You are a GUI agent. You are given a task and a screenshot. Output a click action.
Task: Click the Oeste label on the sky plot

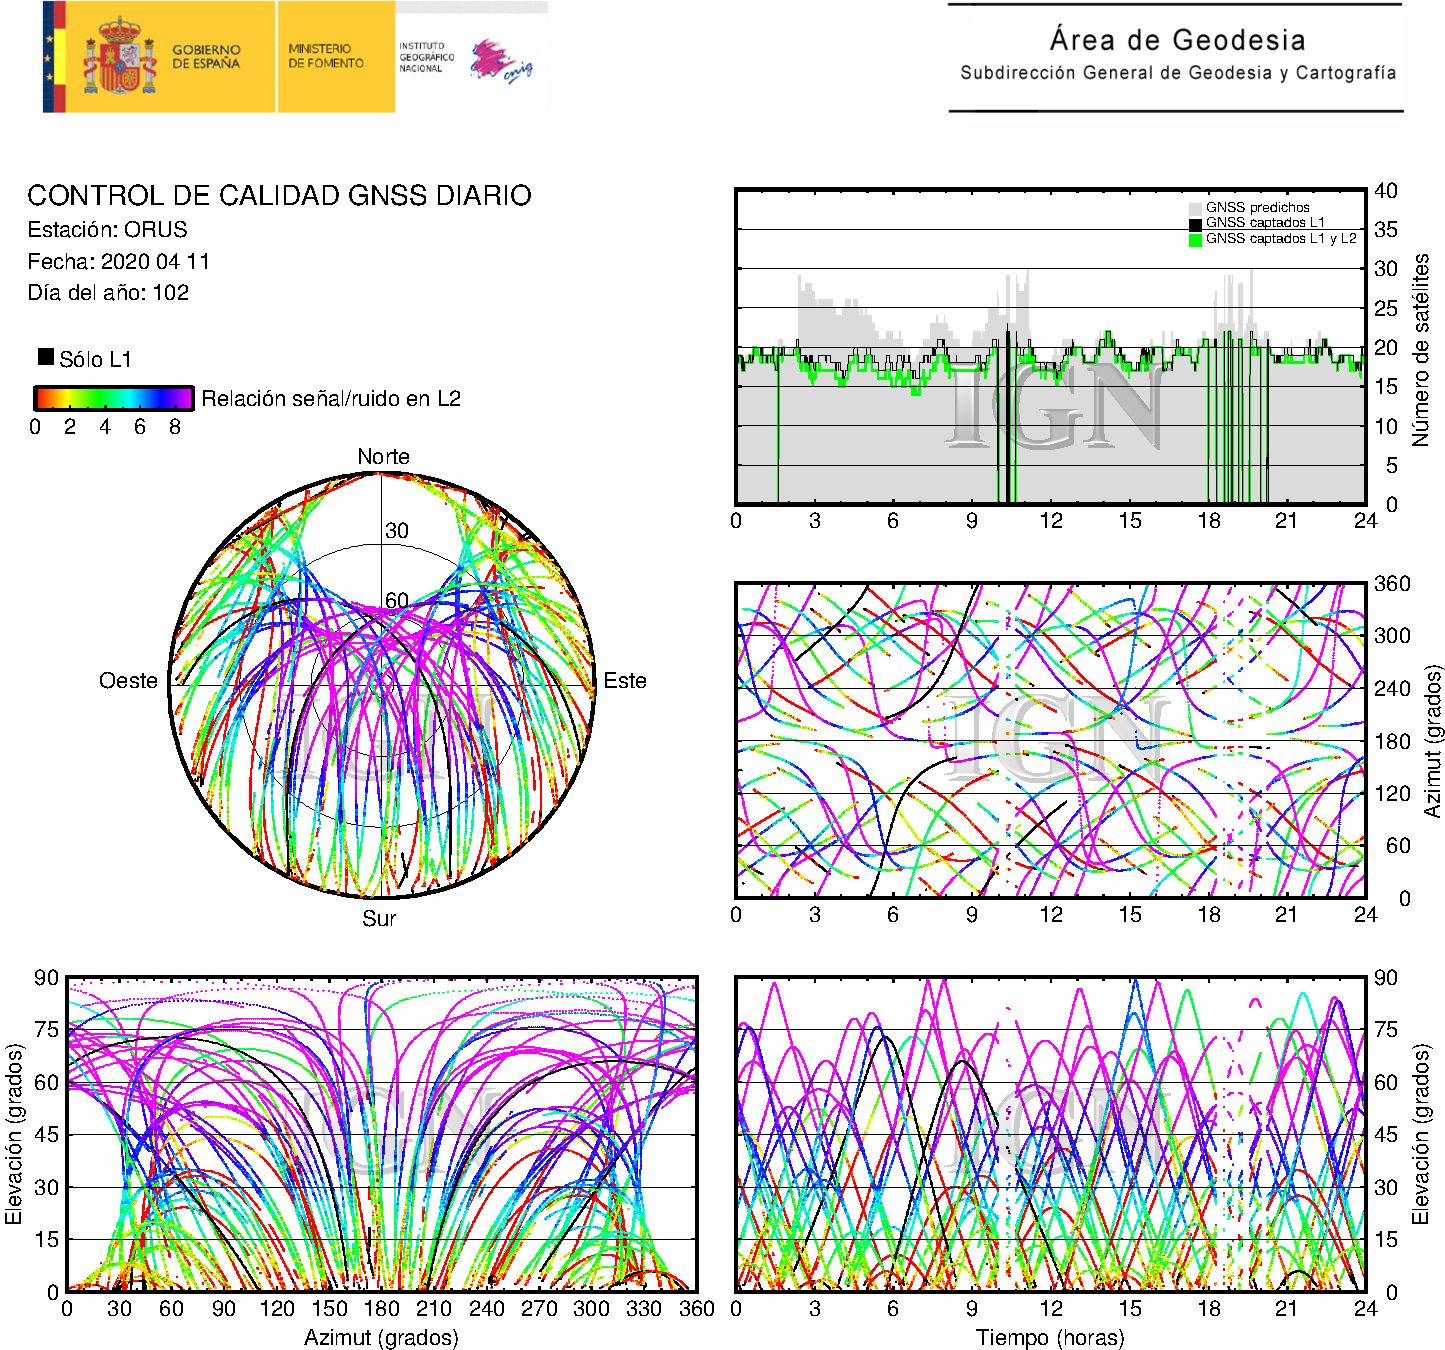click(x=128, y=681)
